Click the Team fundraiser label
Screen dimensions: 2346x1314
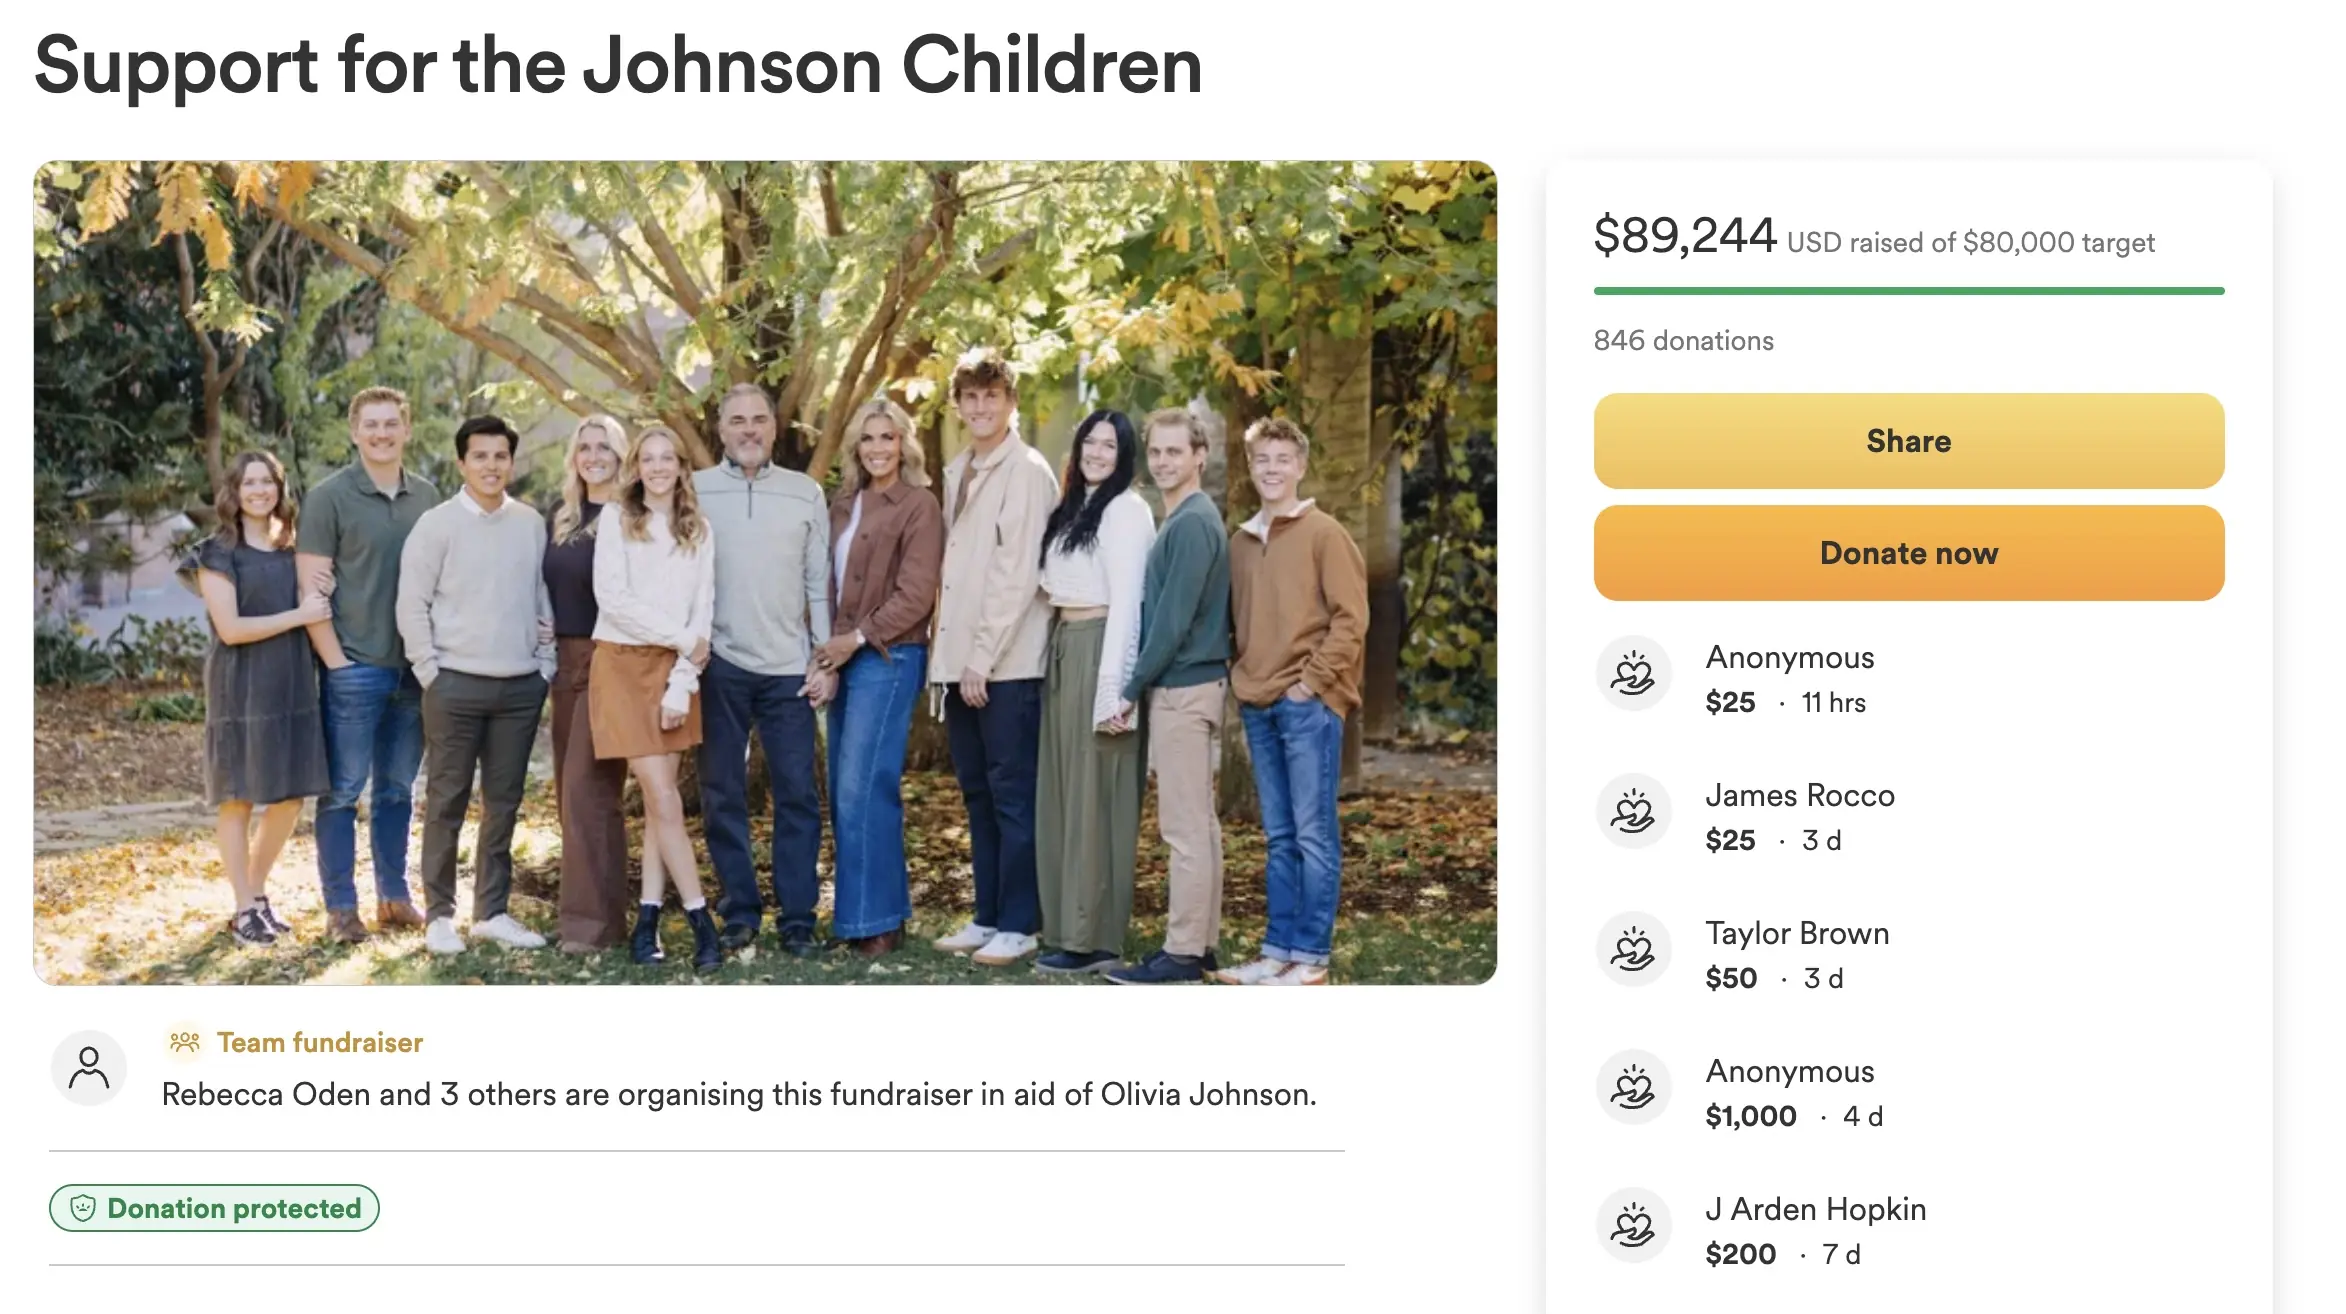(320, 1043)
